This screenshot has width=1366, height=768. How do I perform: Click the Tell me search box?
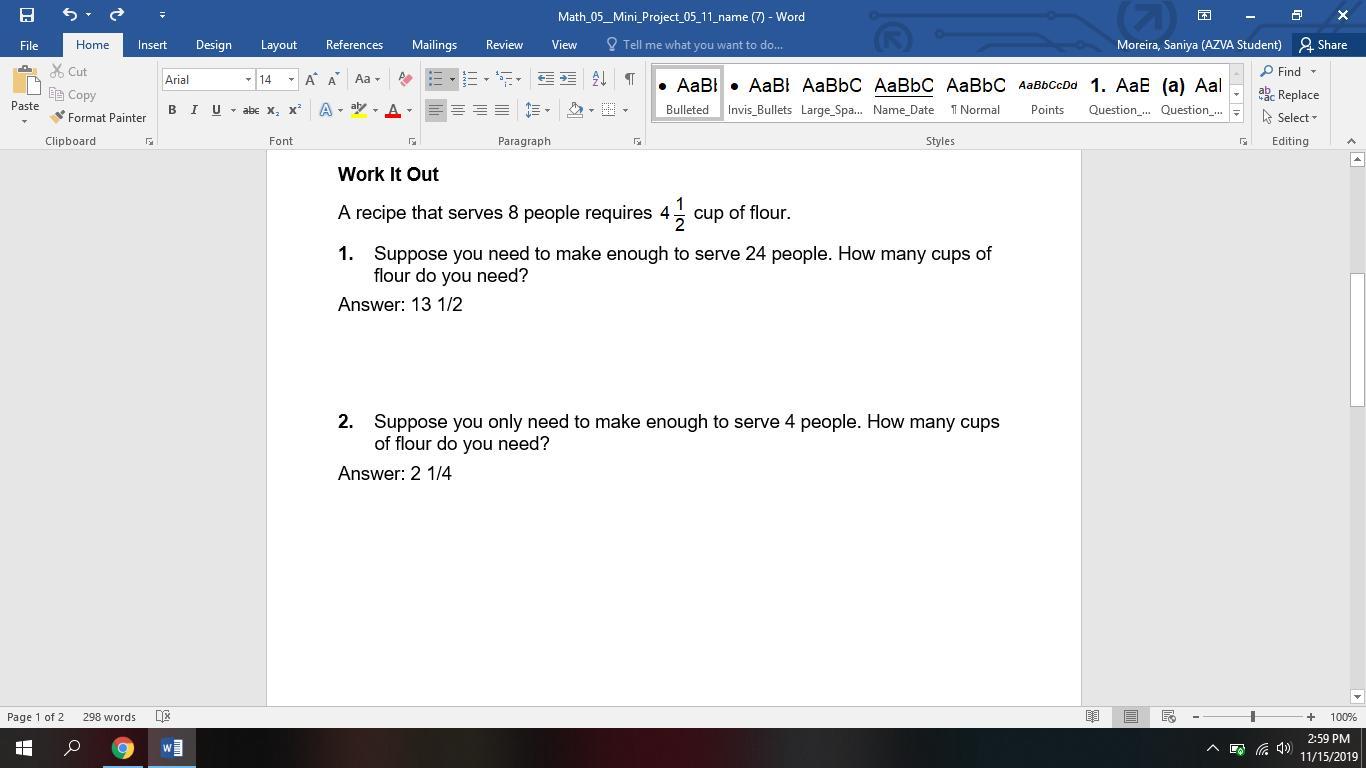pyautogui.click(x=696, y=45)
